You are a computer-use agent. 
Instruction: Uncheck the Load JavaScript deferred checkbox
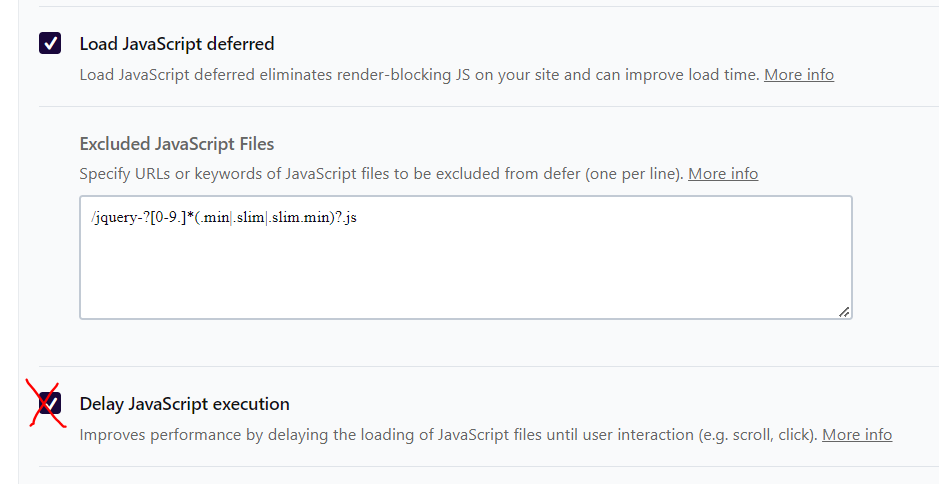coord(50,44)
